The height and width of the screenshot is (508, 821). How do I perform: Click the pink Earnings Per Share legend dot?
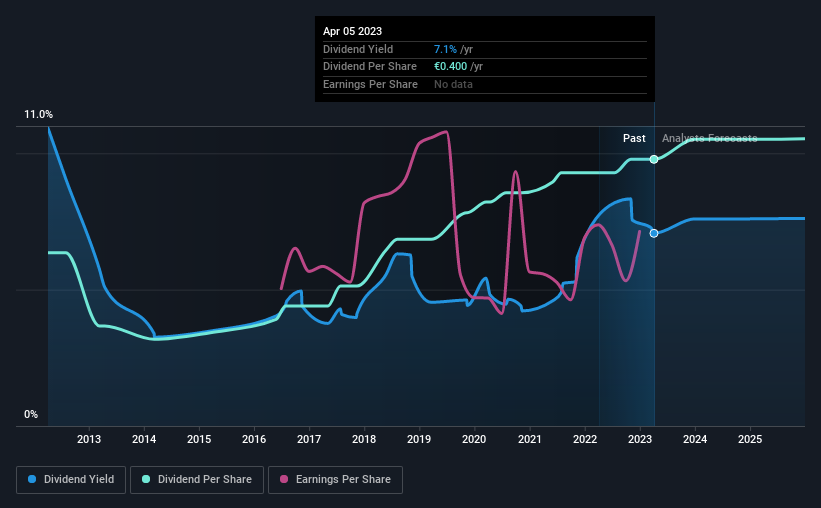[x=284, y=479]
